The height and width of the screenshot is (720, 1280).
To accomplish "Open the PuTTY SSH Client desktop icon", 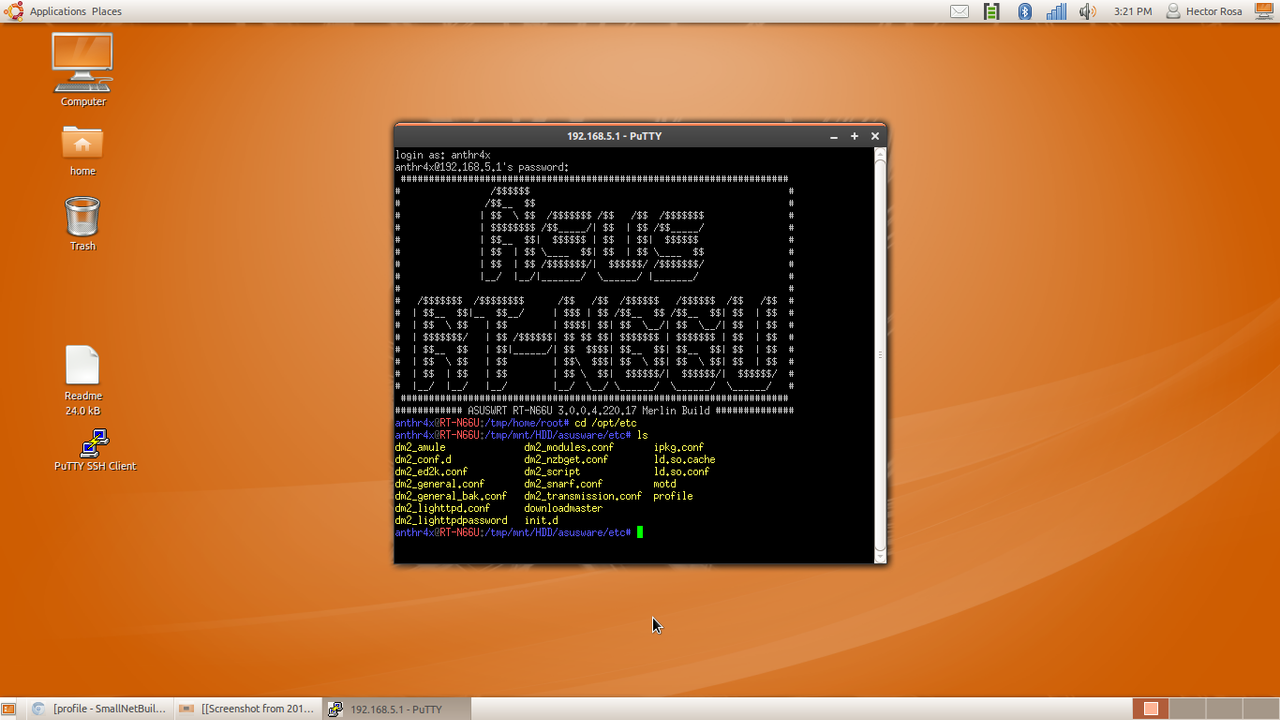I will point(94,446).
